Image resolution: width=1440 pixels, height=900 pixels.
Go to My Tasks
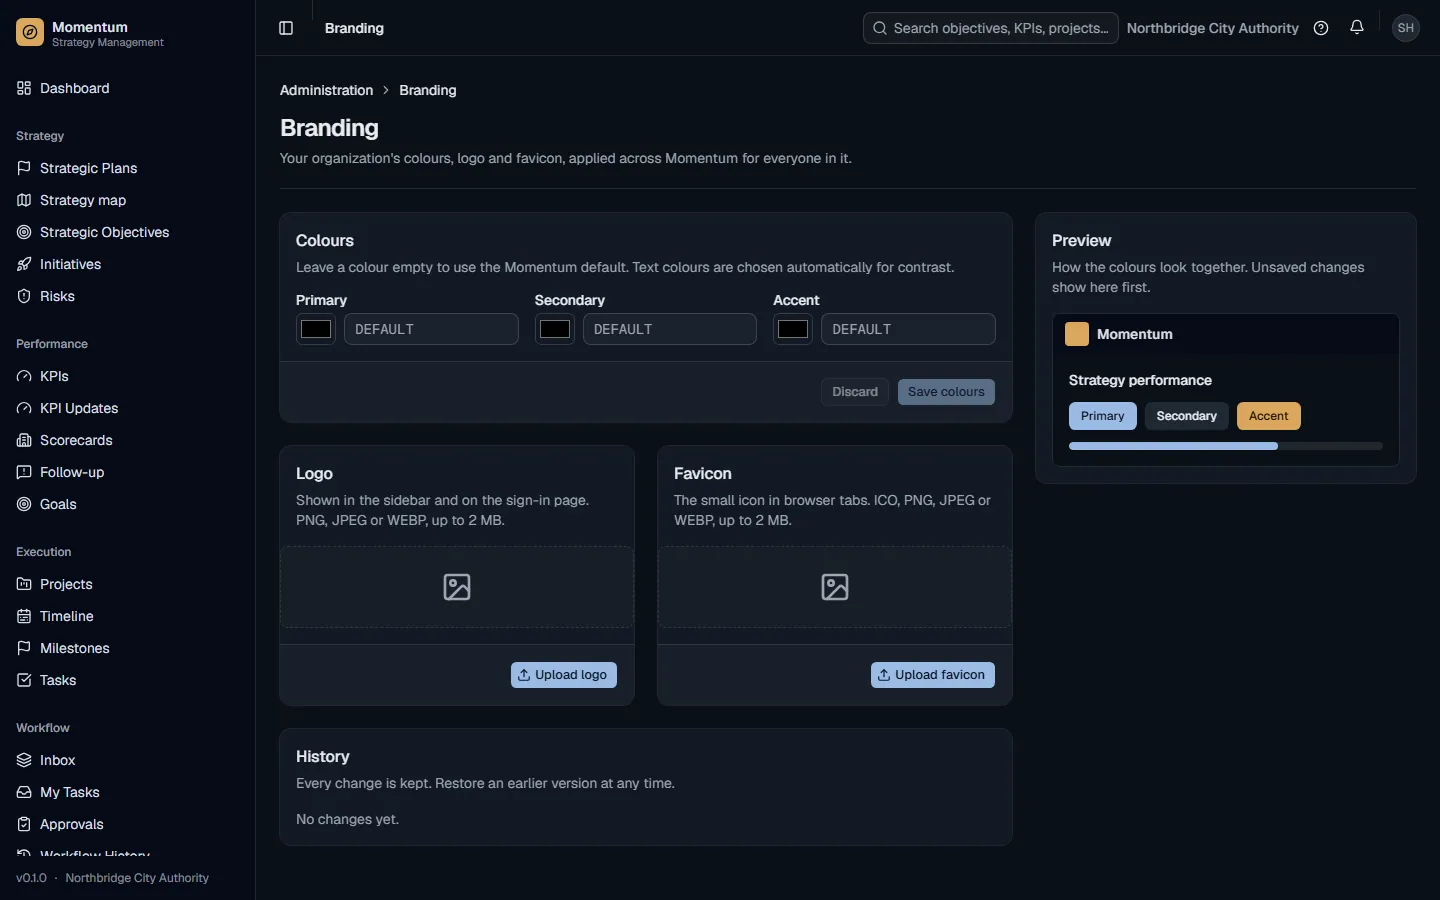127,792
